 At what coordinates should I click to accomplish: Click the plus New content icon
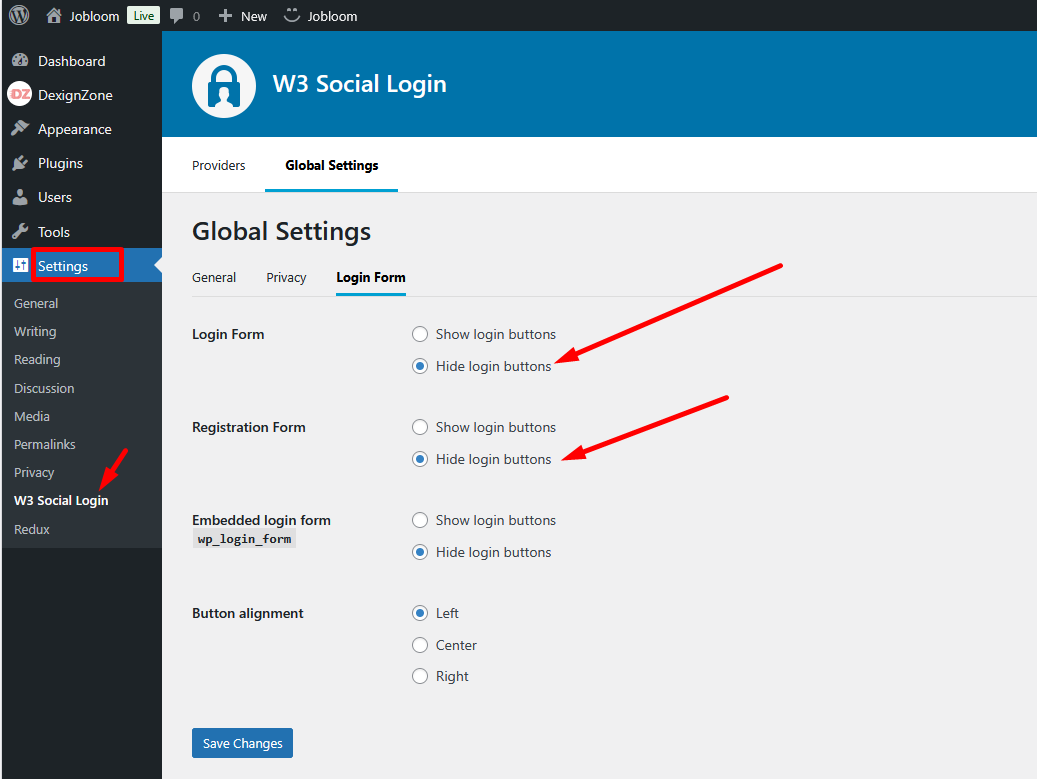coord(225,16)
